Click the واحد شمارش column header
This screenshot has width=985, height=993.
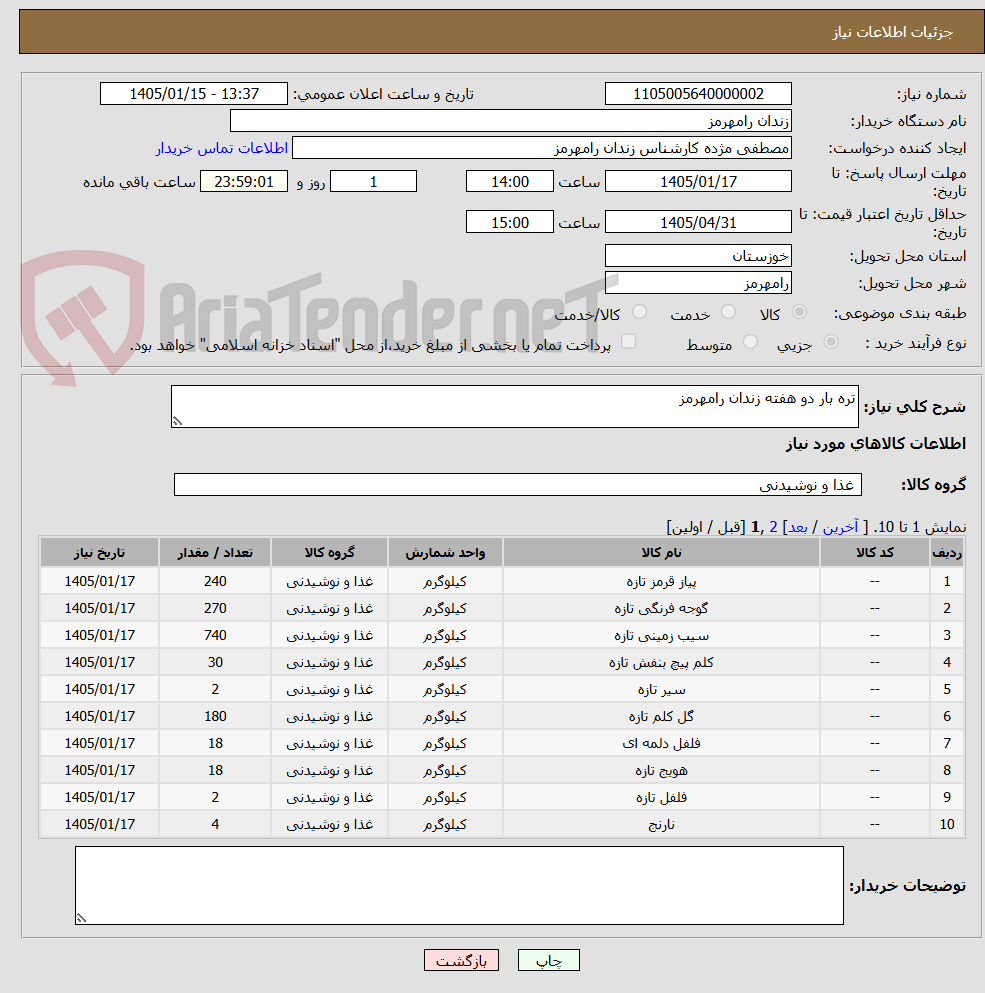click(445, 552)
